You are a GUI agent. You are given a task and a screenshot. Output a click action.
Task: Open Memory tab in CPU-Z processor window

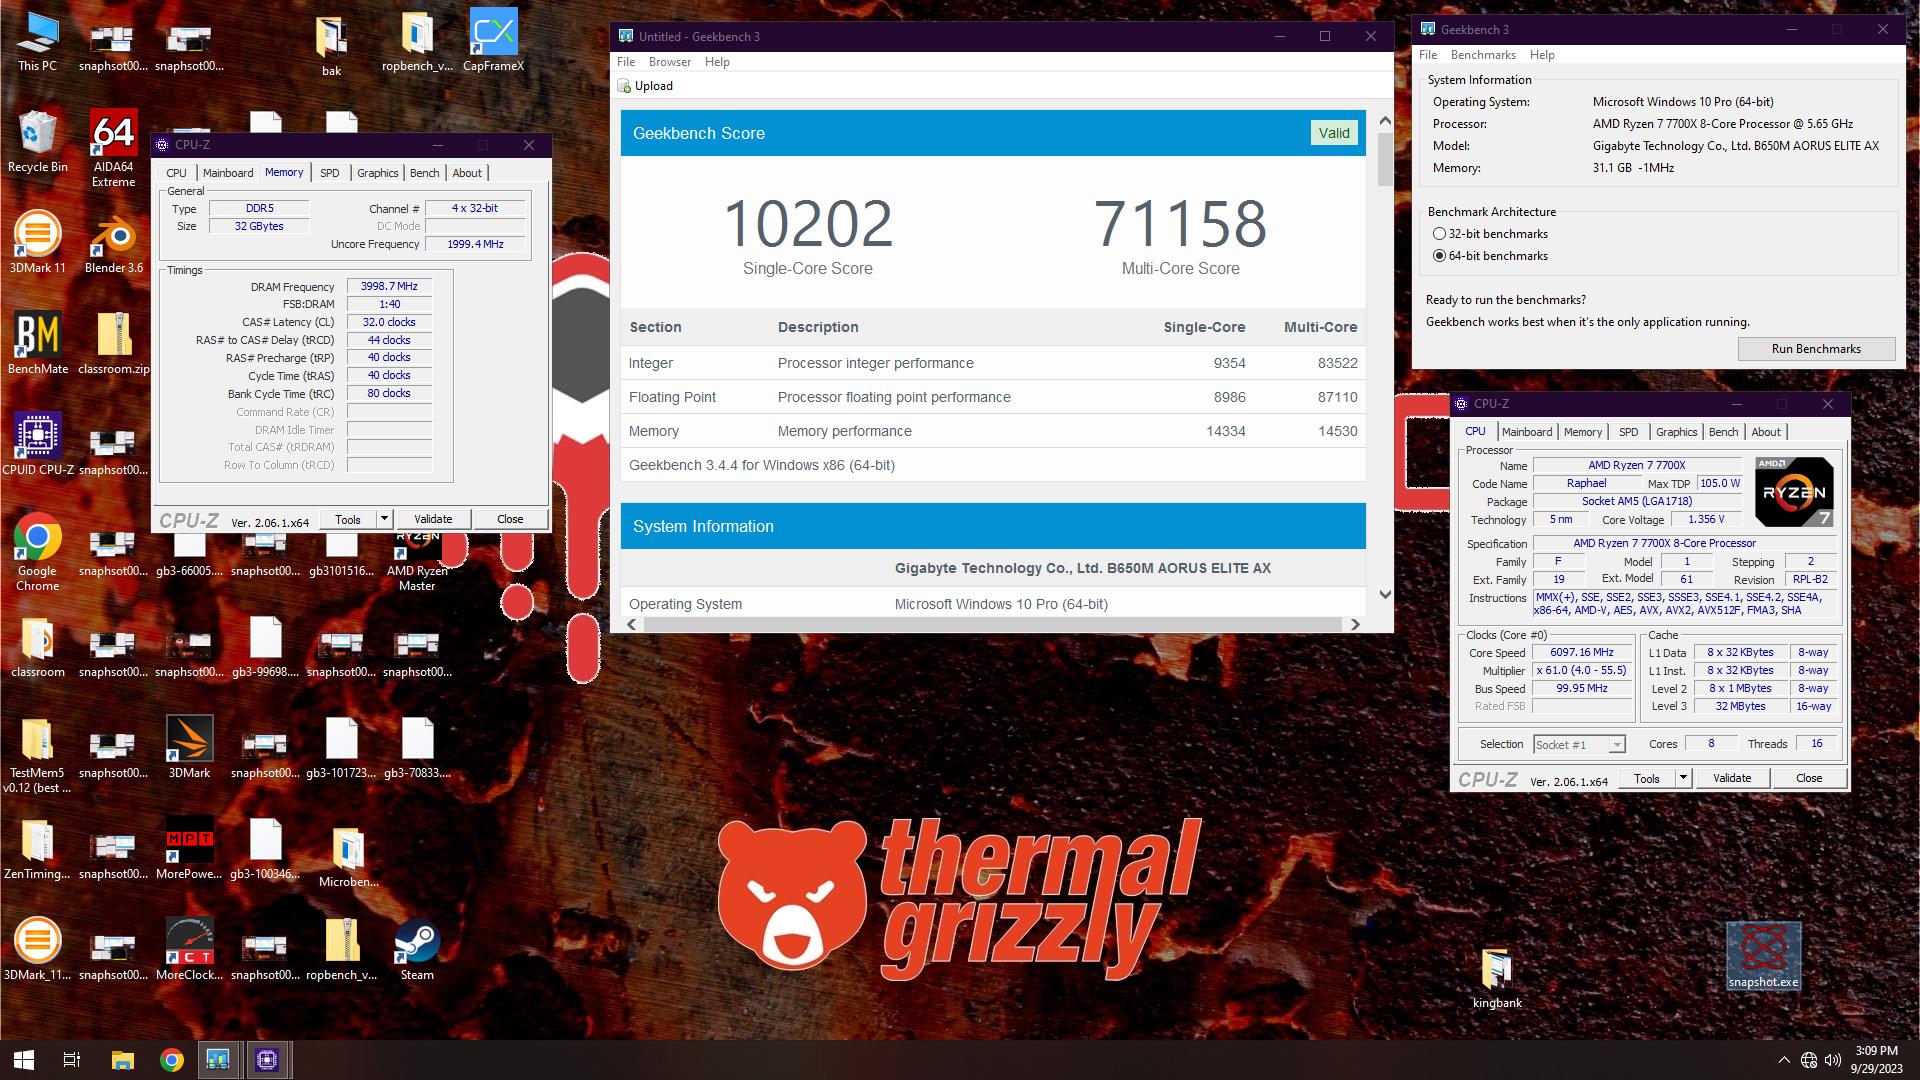[1583, 432]
